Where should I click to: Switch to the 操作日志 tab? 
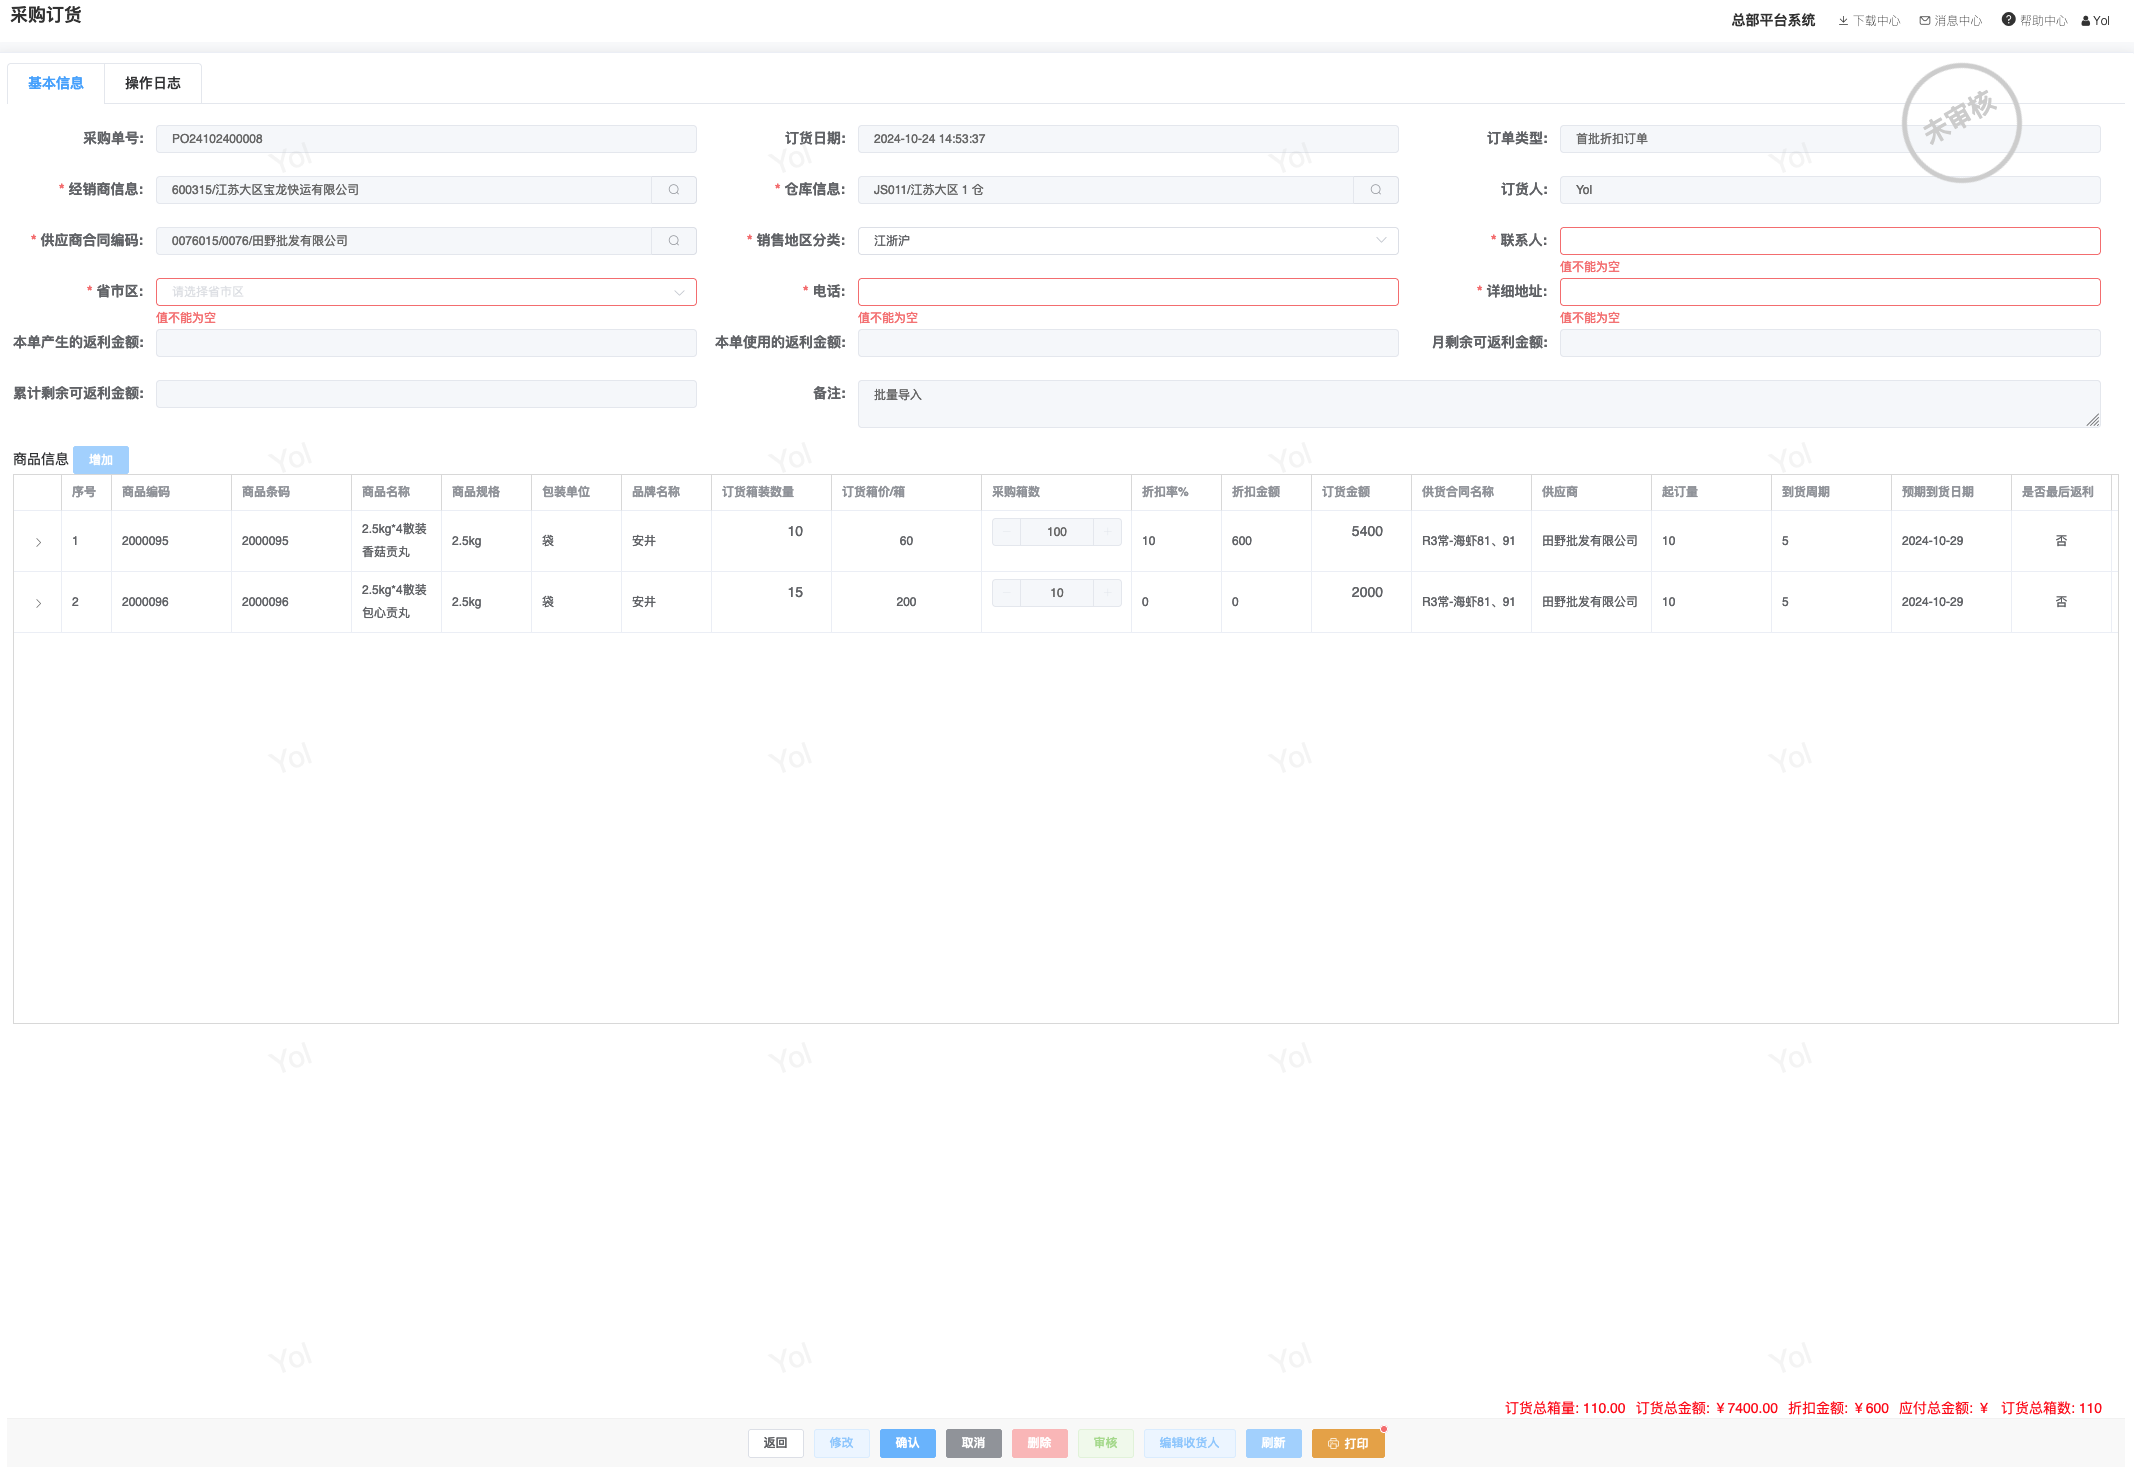pyautogui.click(x=153, y=83)
